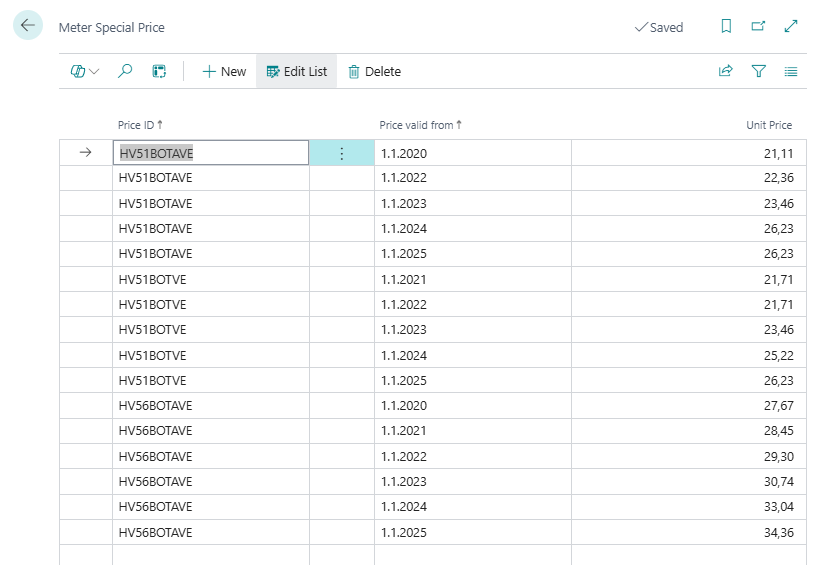This screenshot has width=827, height=565.
Task: Open page in new window icon
Action: click(758, 27)
